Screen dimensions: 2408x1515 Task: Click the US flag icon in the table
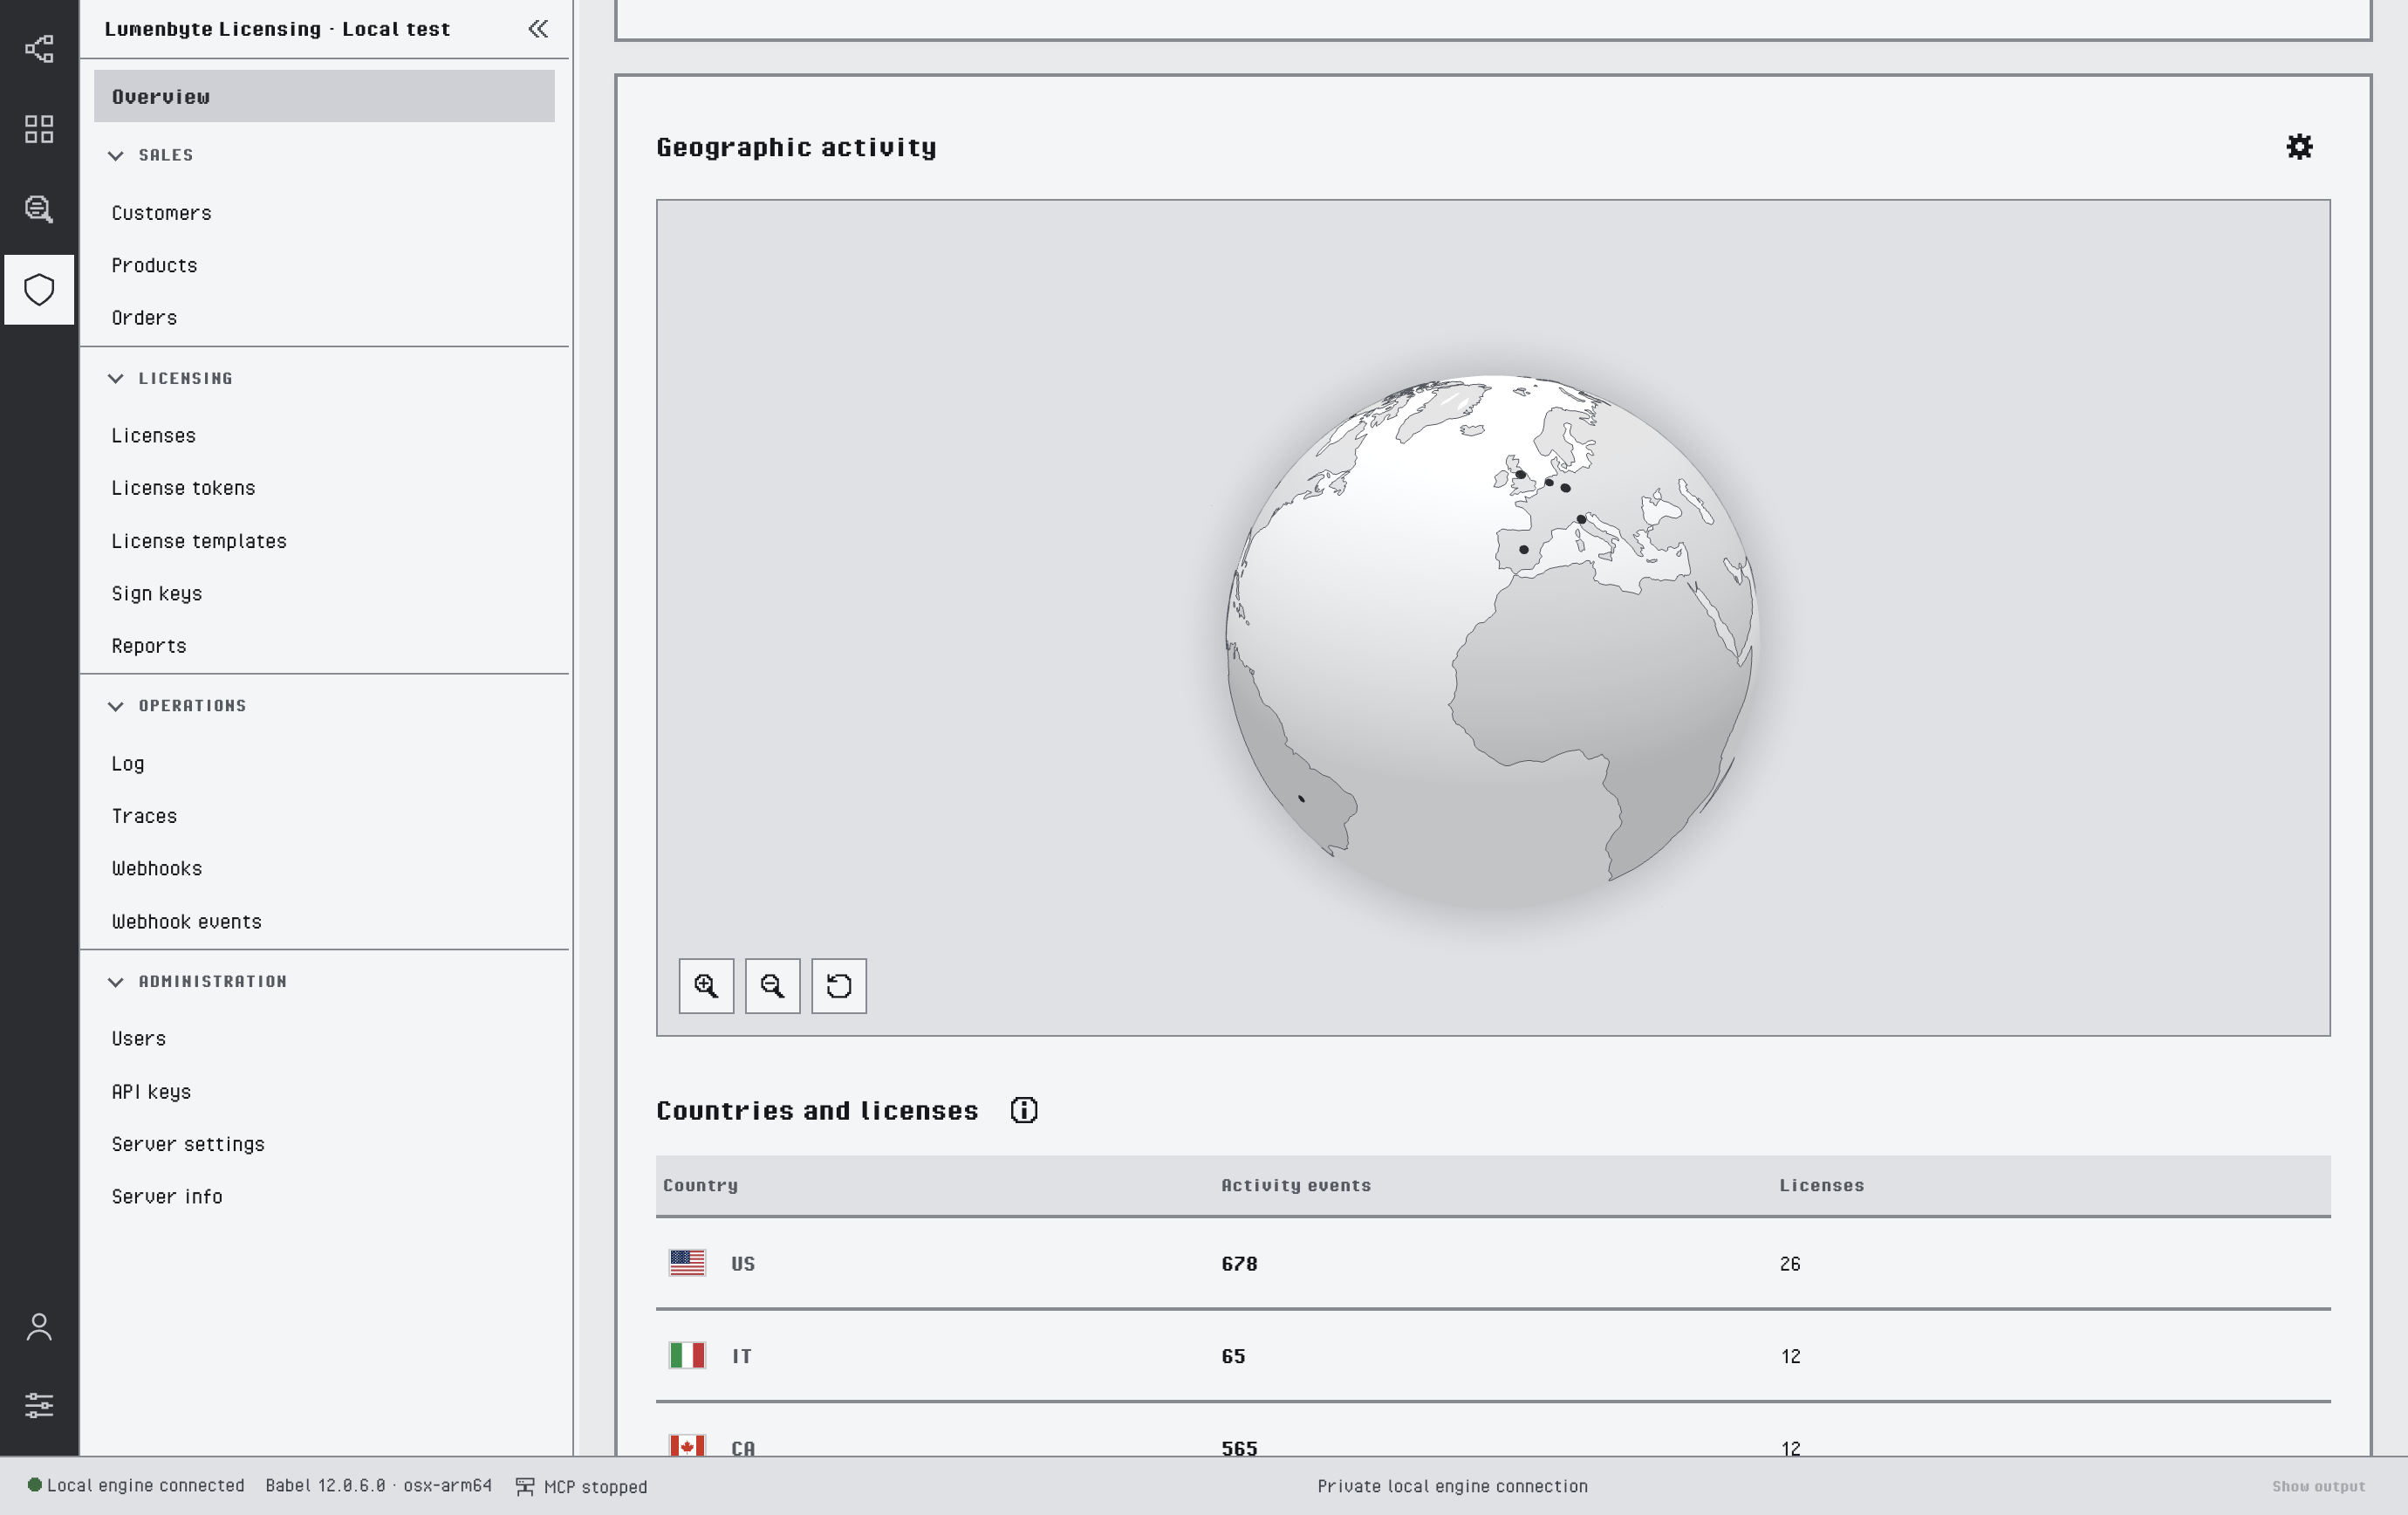pyautogui.click(x=687, y=1263)
